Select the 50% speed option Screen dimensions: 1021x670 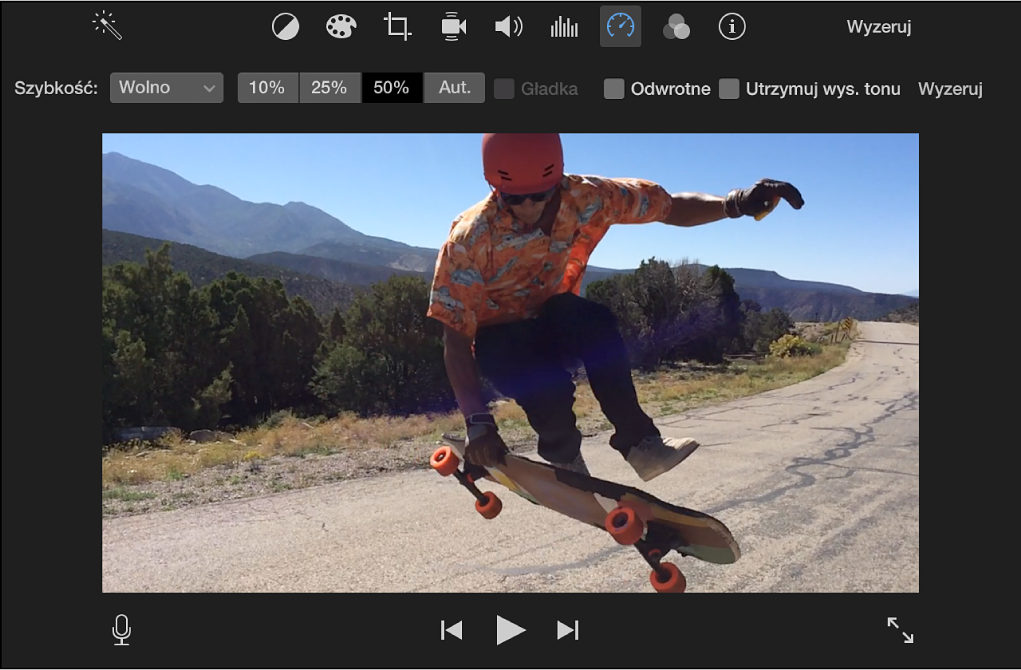pyautogui.click(x=391, y=88)
